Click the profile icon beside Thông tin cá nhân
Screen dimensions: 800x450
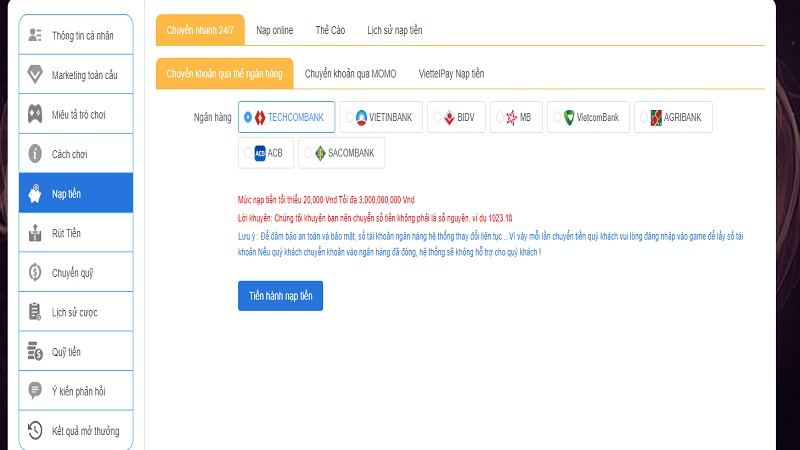pyautogui.click(x=35, y=35)
